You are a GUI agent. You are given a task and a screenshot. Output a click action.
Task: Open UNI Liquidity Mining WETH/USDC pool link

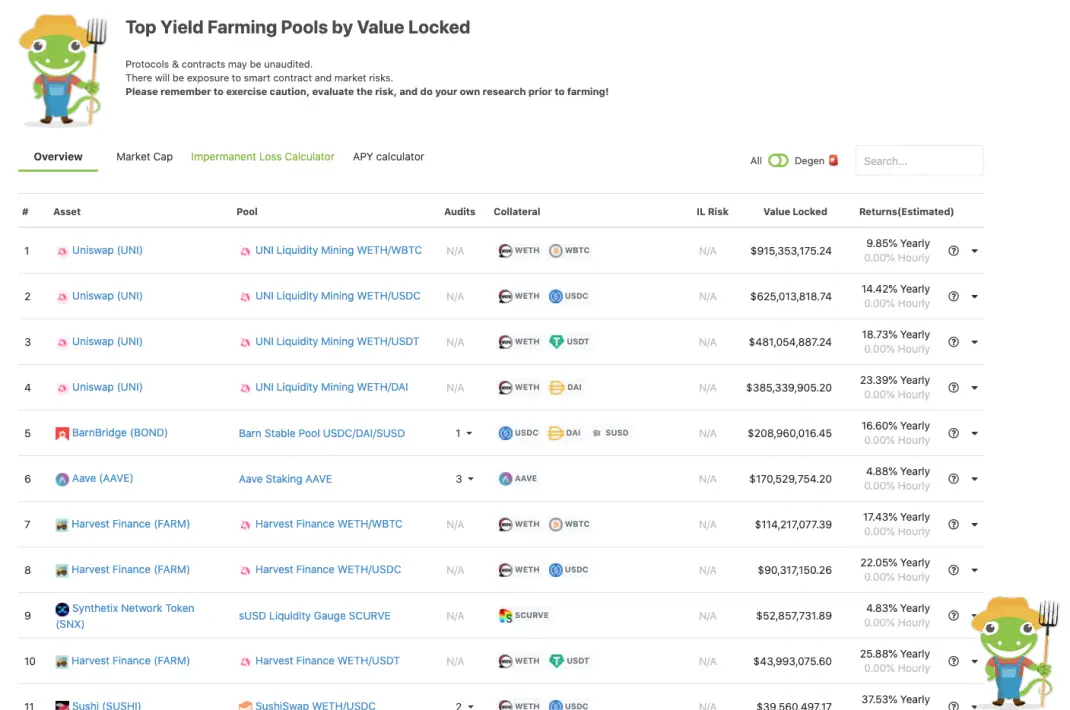[338, 296]
